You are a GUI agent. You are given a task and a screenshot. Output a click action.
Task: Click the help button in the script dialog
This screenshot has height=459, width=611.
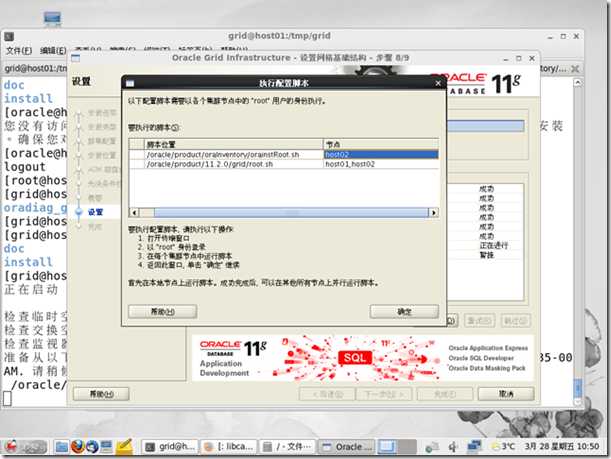pos(162,311)
